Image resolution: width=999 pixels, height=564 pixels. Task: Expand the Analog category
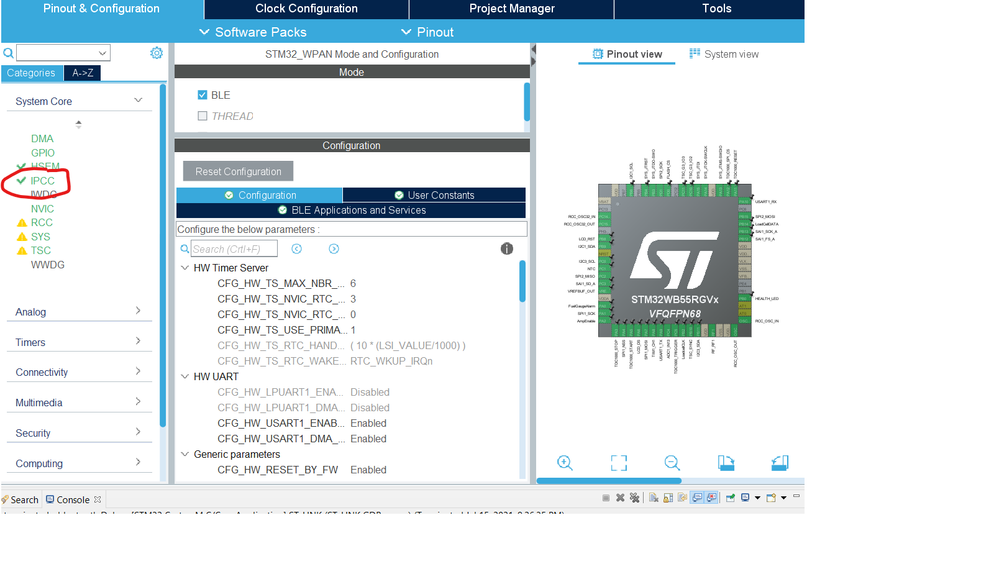point(138,310)
